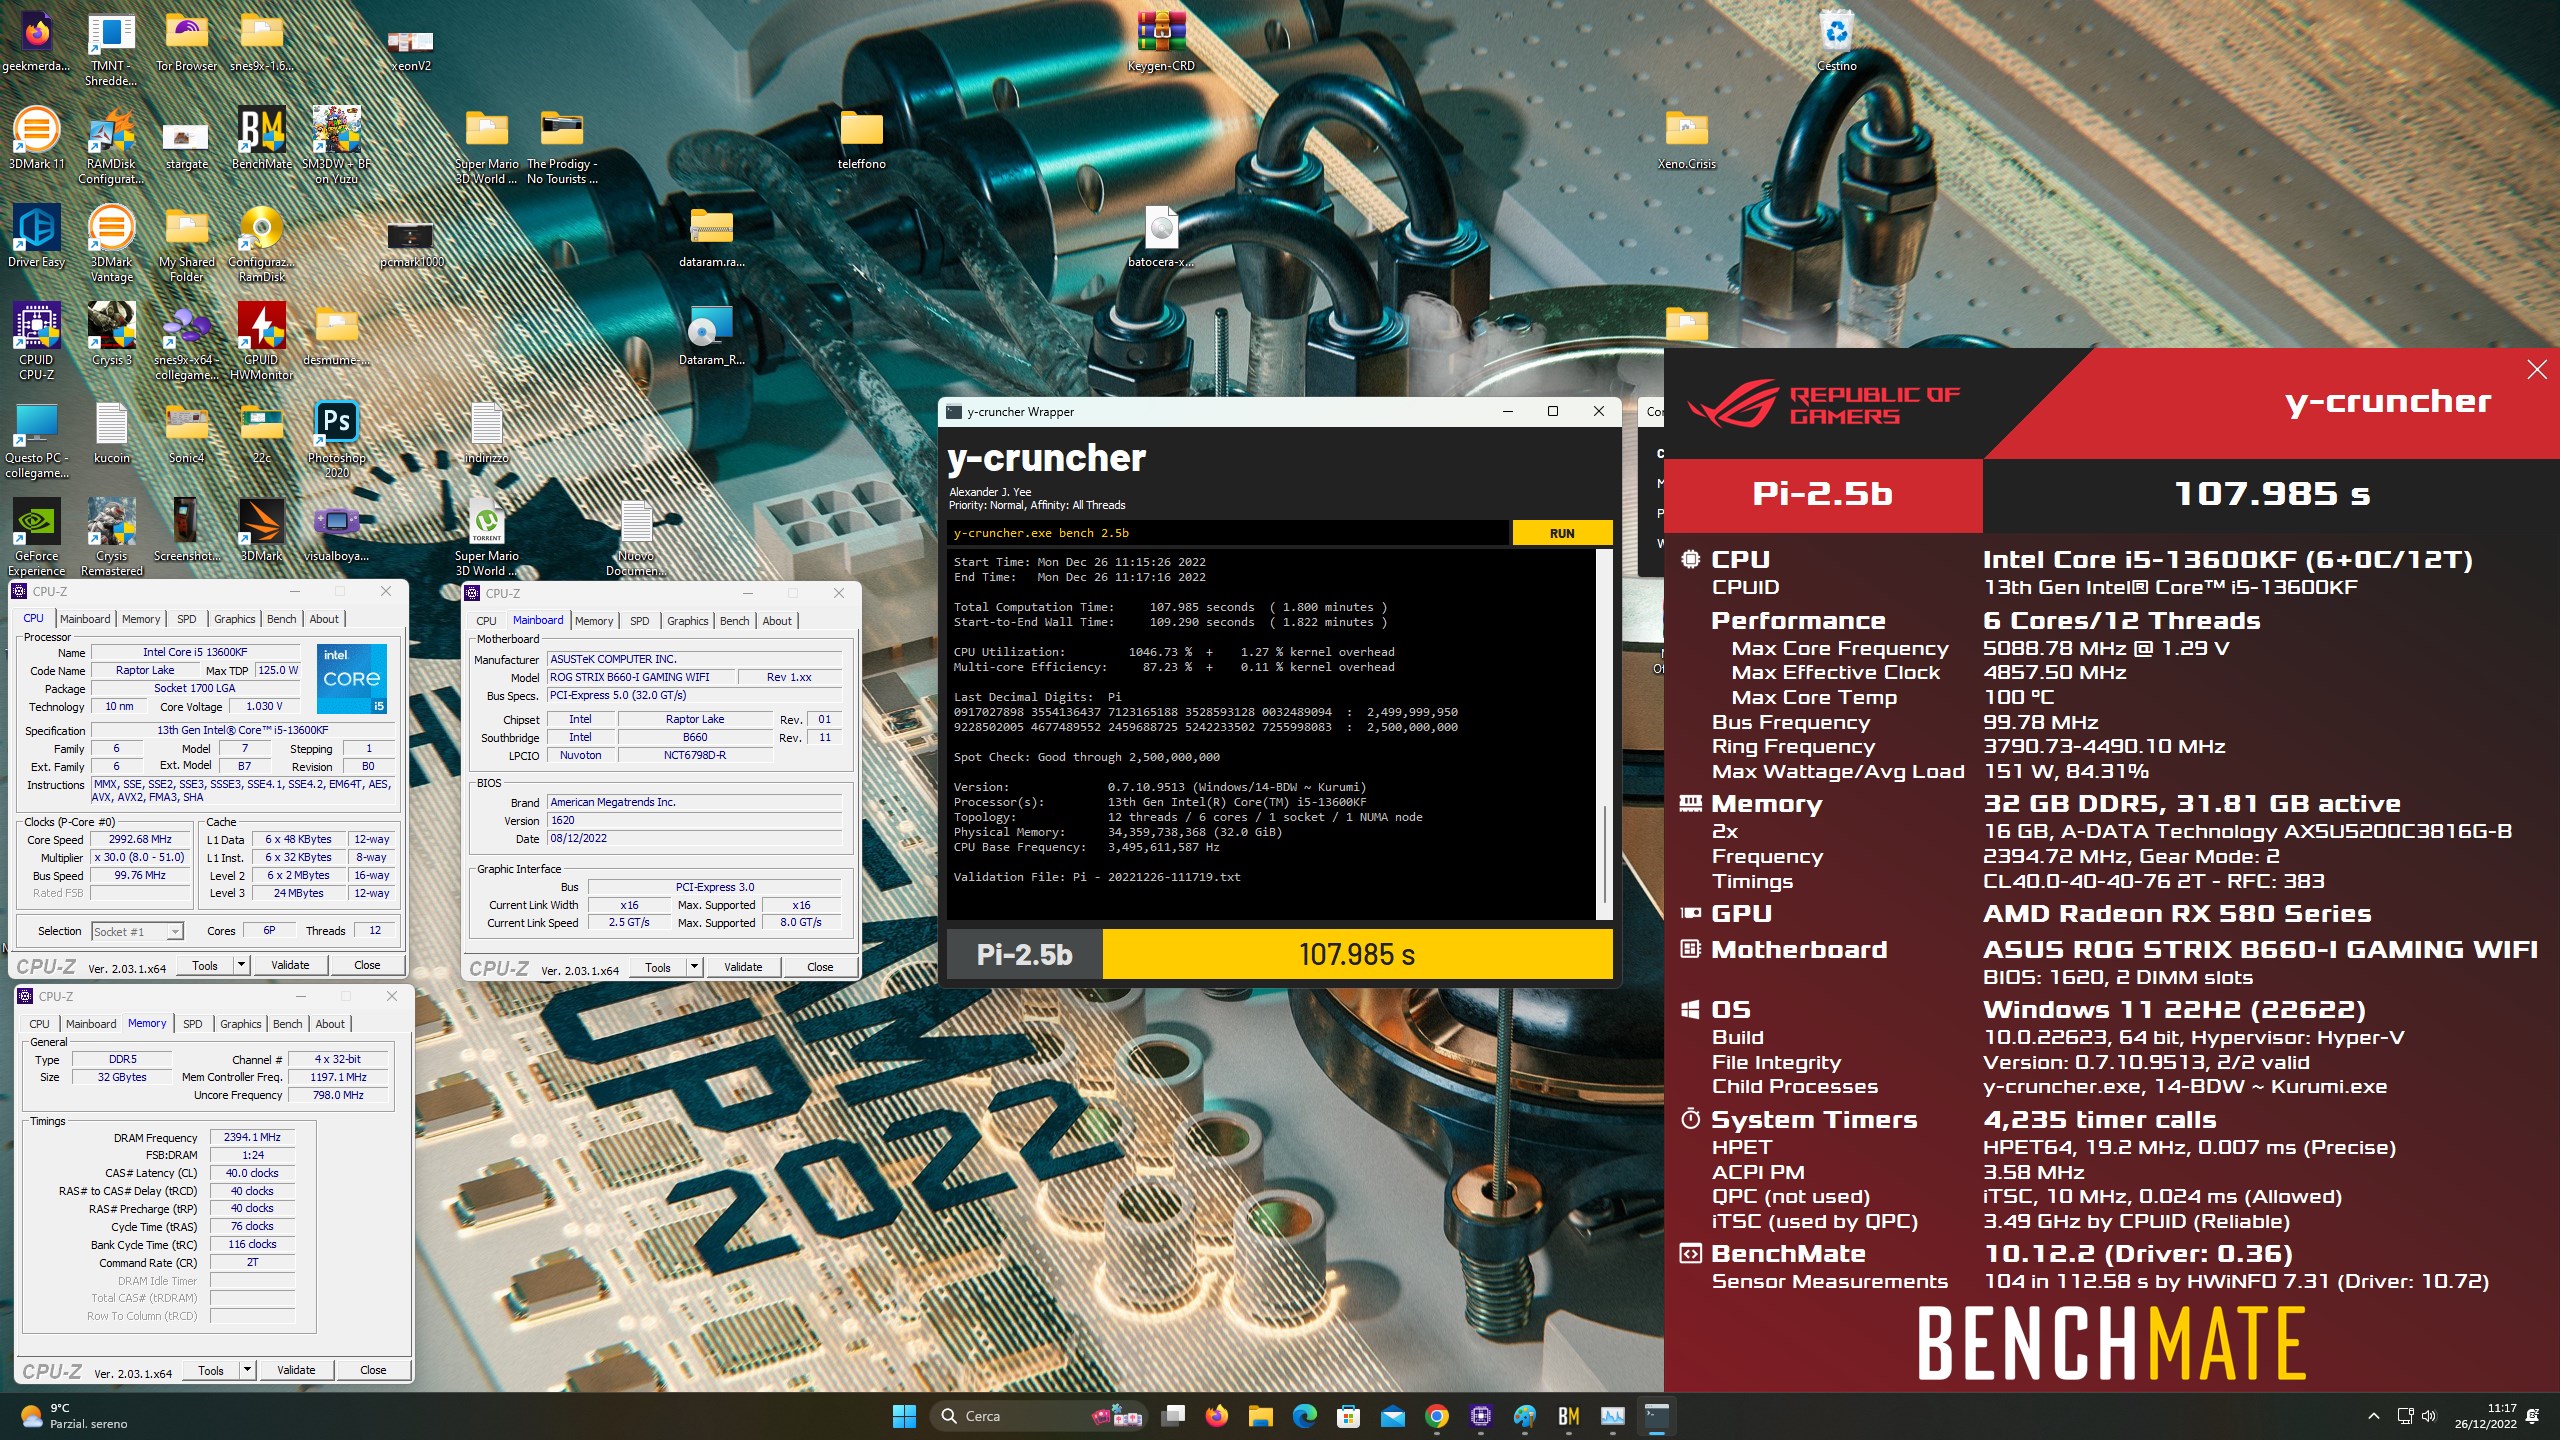
Task: Expand Tools dropdown arrow in Mainboard window
Action: coord(694,967)
